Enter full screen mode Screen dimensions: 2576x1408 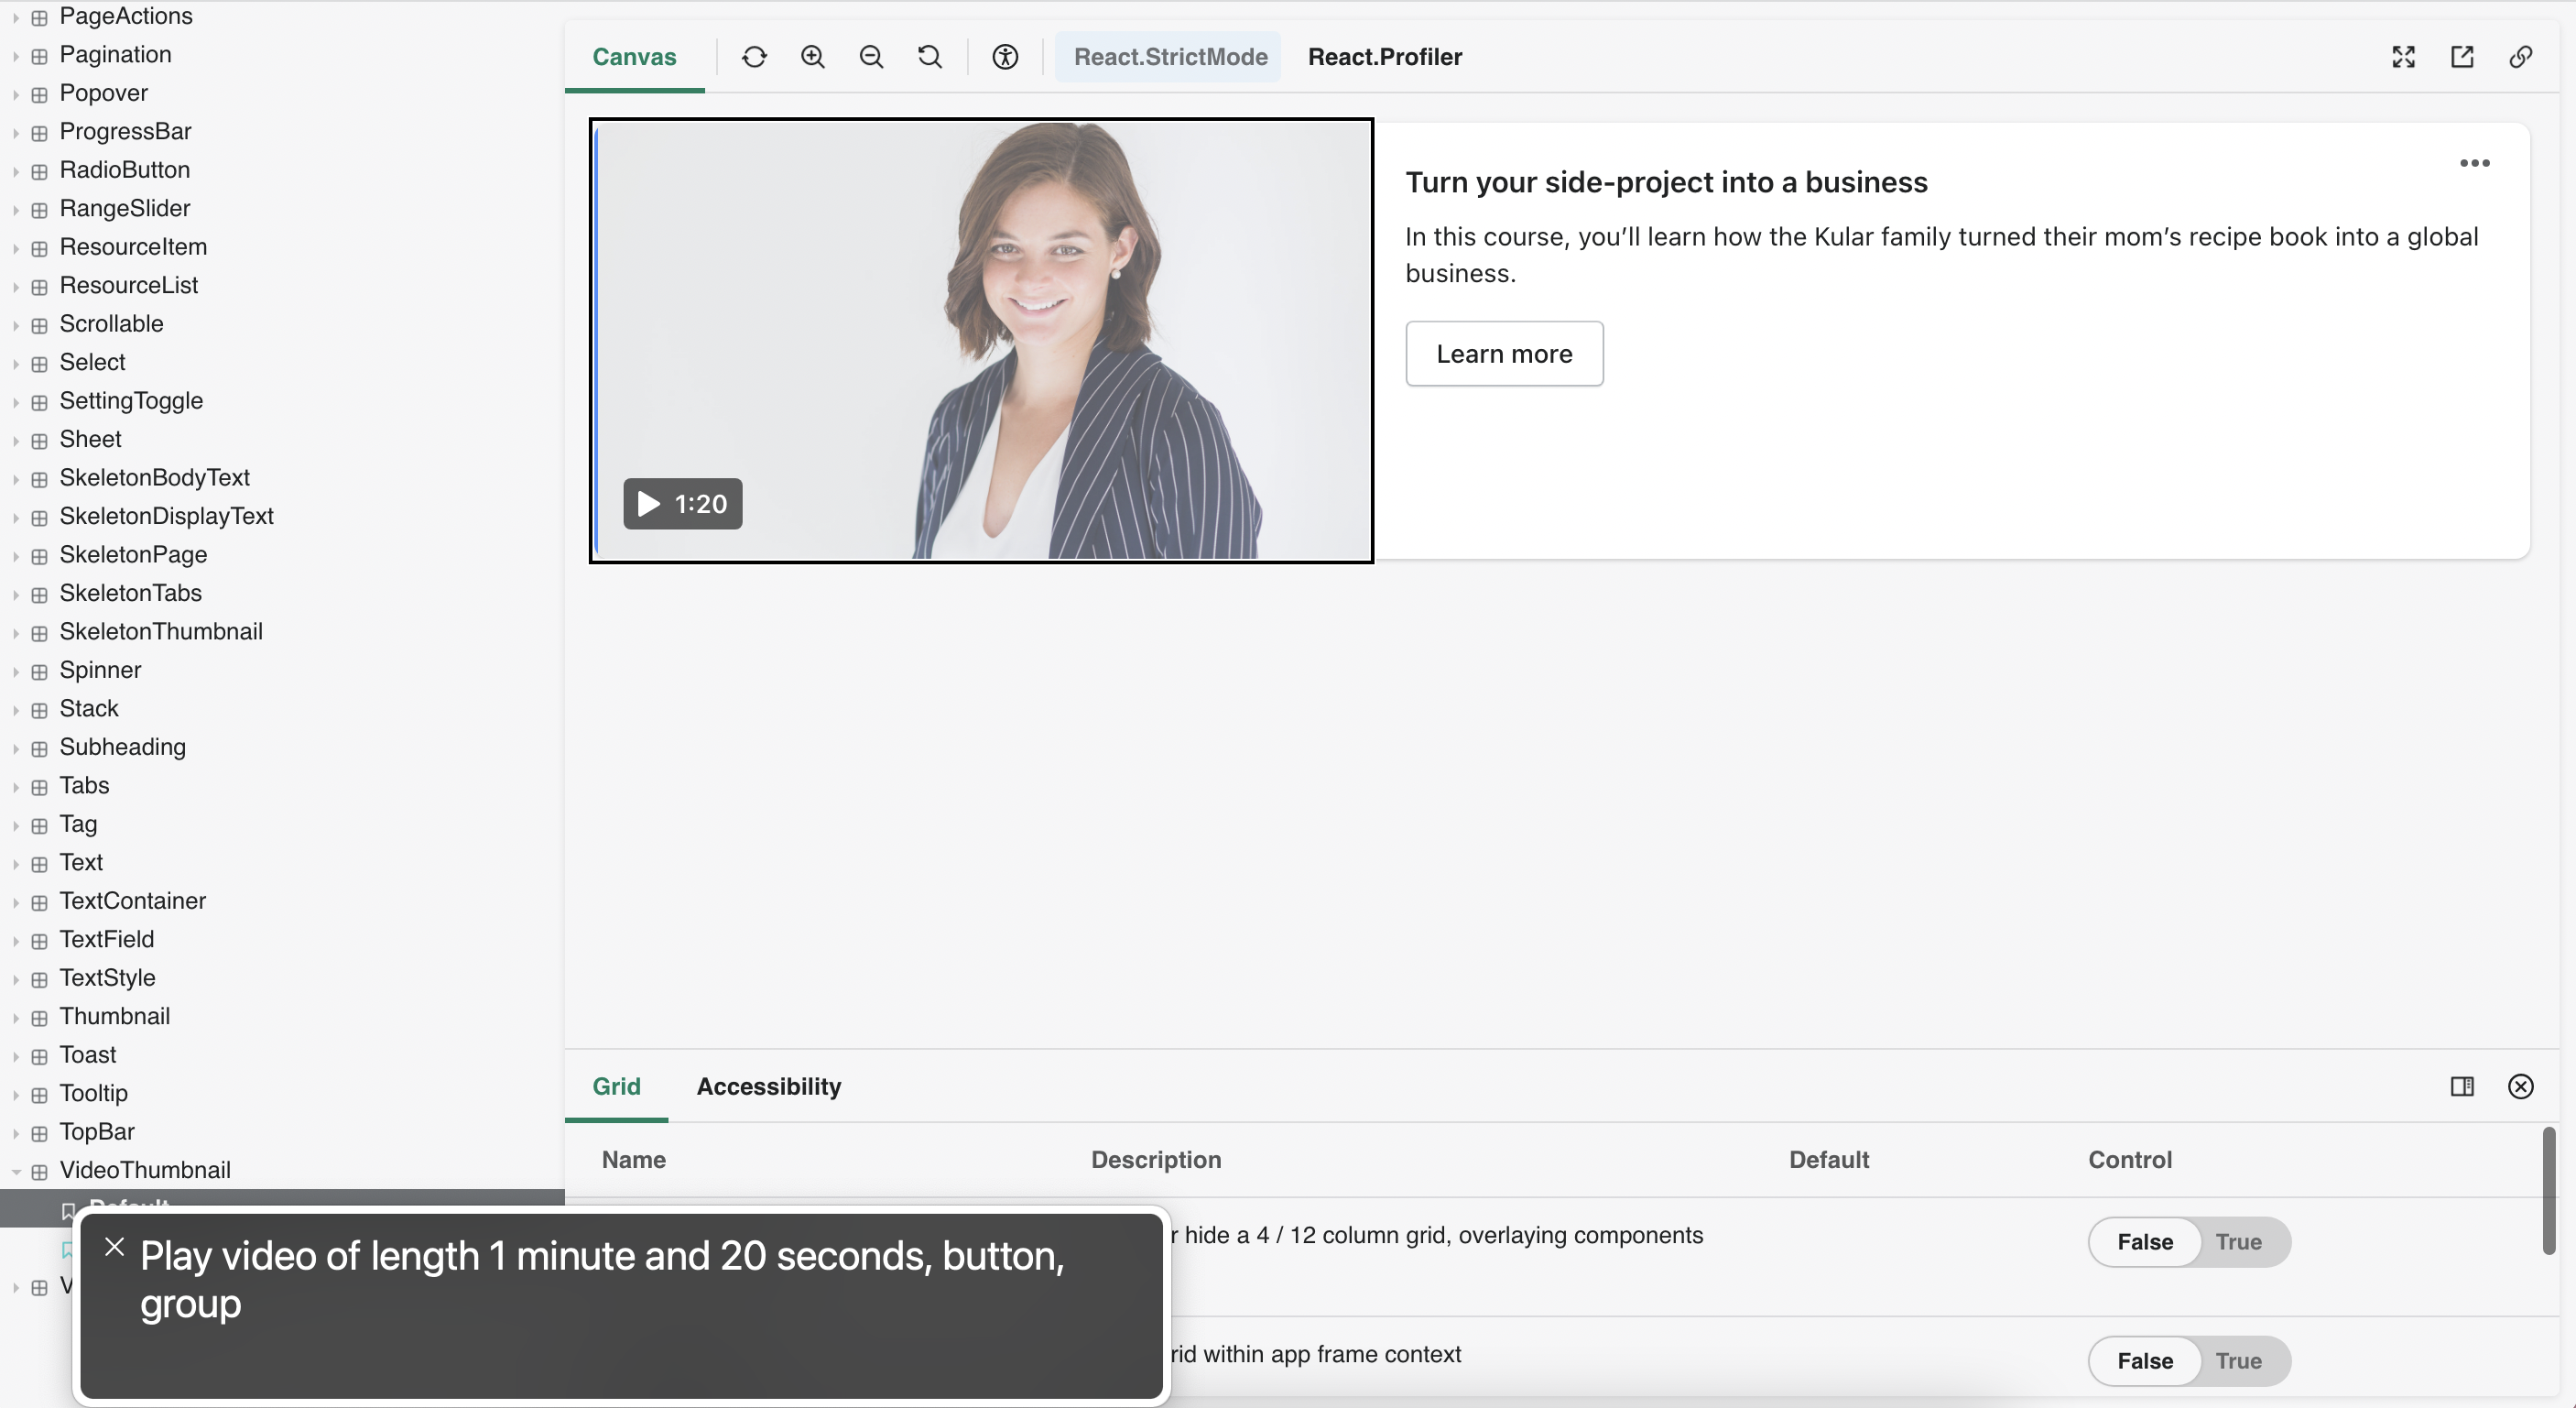click(2403, 57)
